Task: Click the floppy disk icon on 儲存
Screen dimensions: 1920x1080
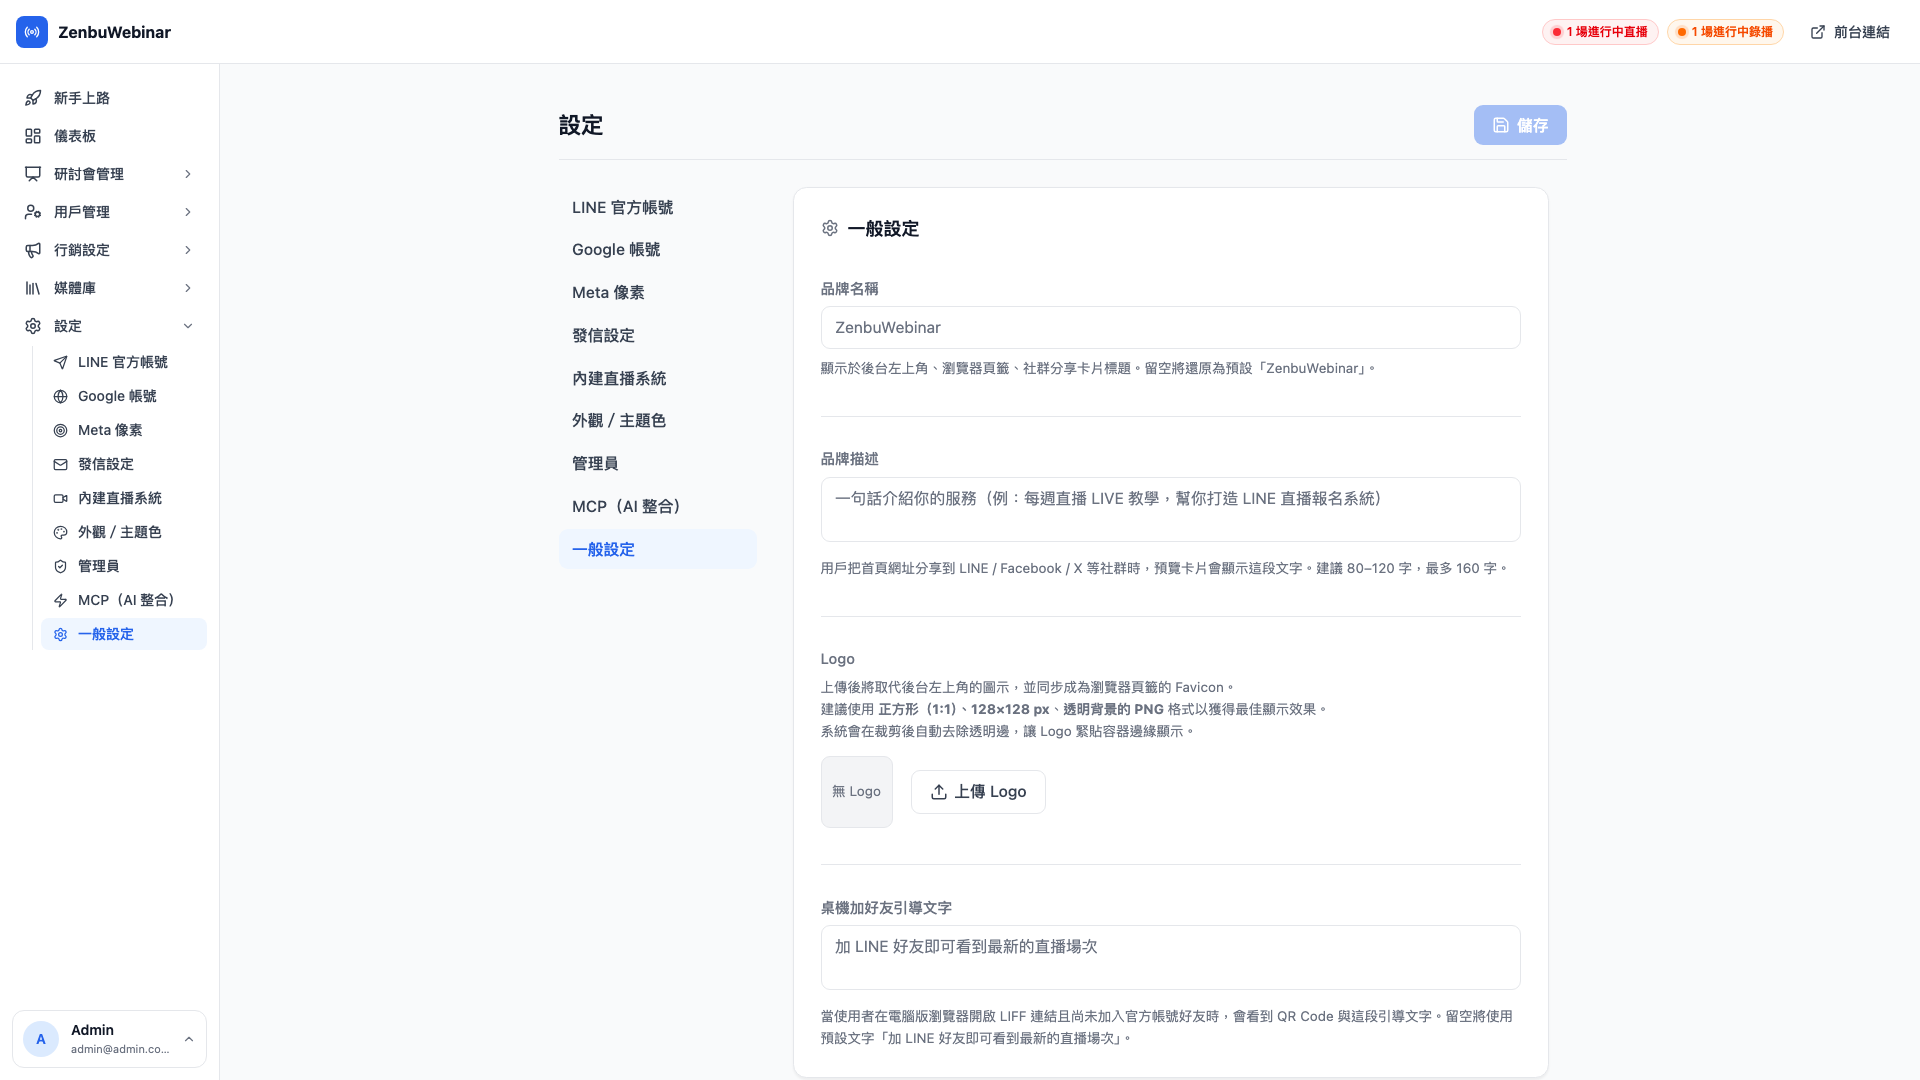Action: tap(1501, 125)
